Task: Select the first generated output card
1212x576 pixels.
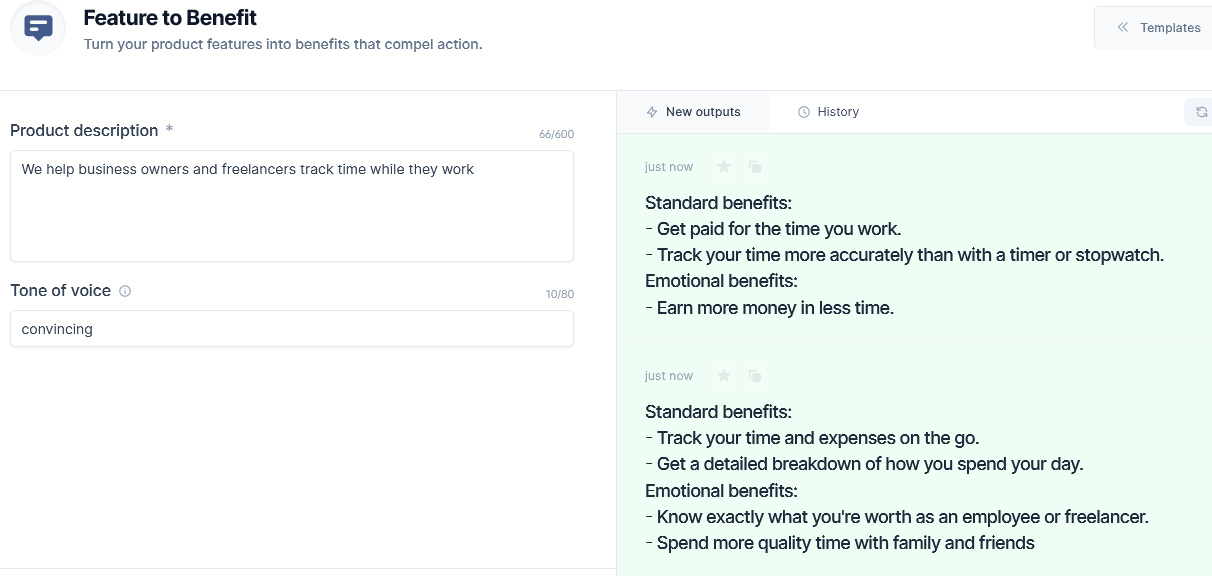Action: click(913, 240)
